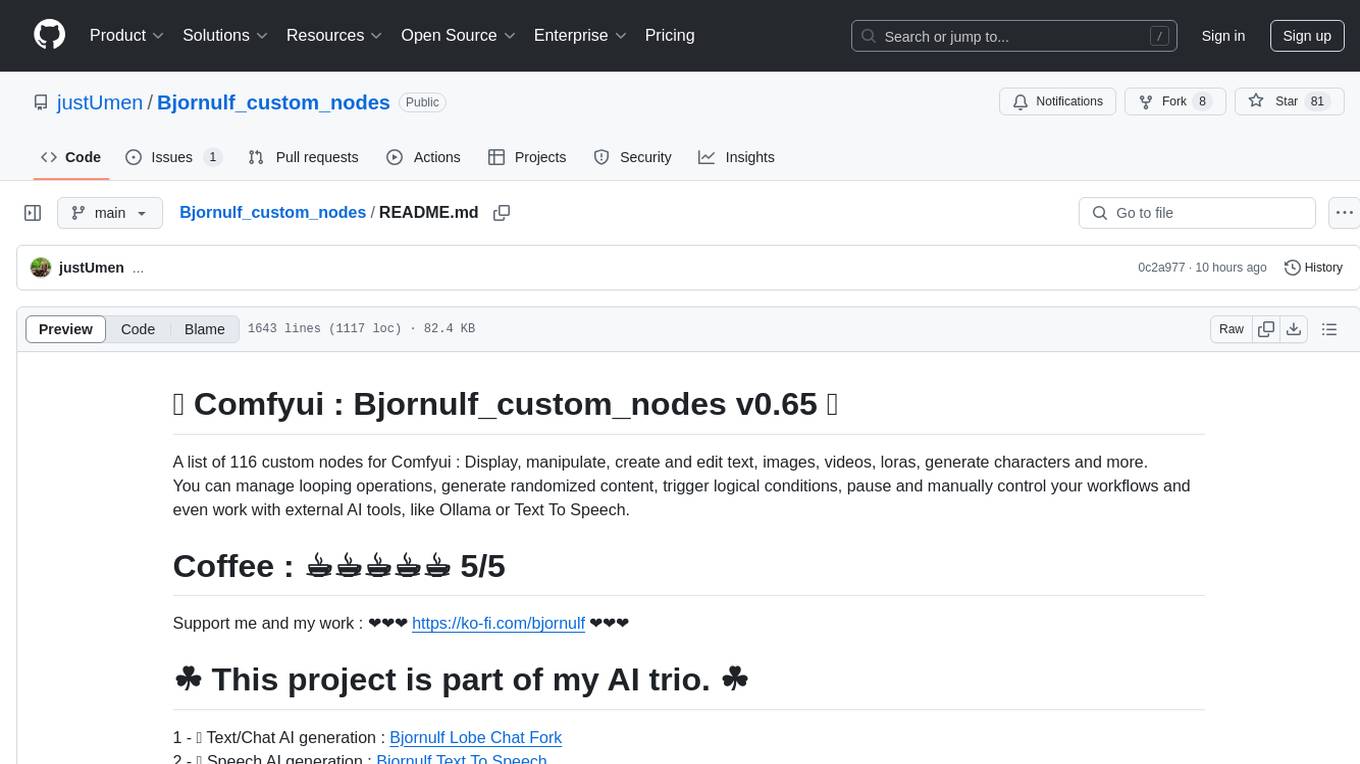View file History
Viewport: 1360px width, 764px height.
tap(1313, 268)
